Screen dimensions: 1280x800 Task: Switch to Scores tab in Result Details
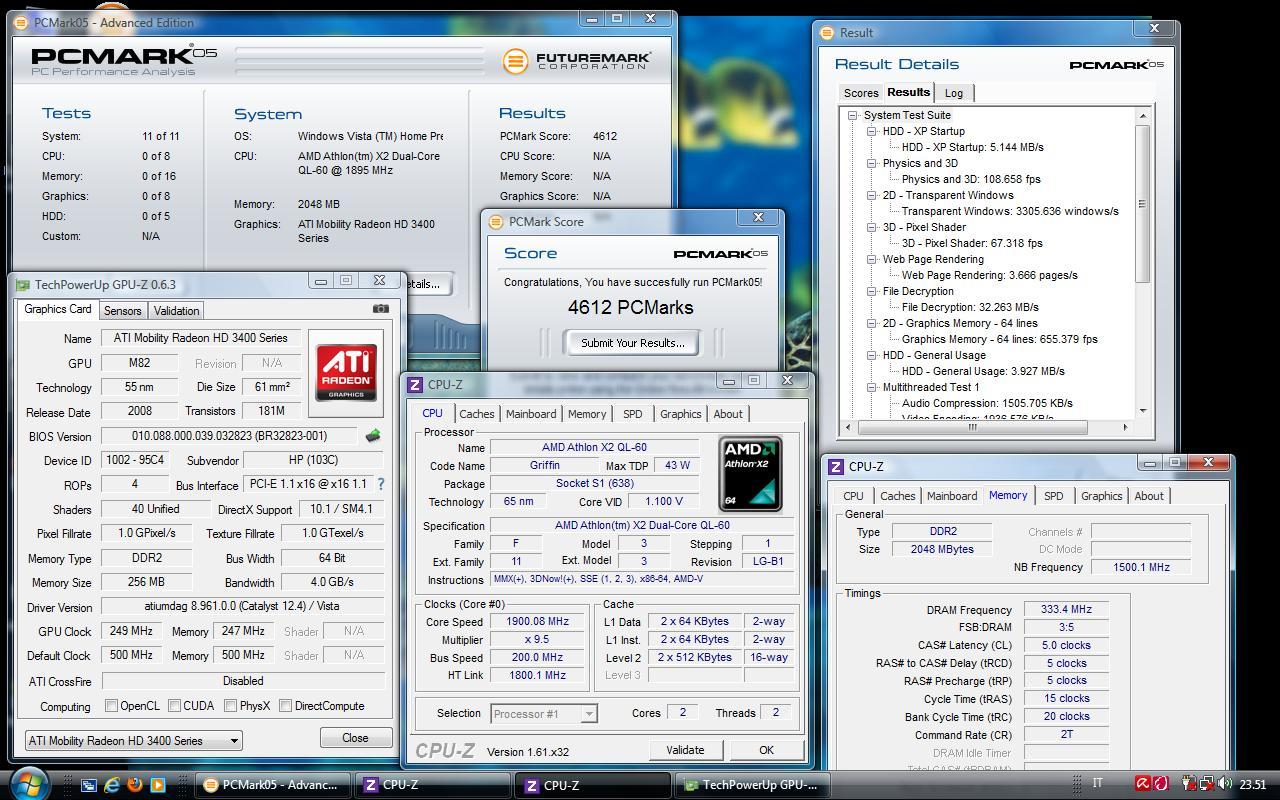pos(861,93)
